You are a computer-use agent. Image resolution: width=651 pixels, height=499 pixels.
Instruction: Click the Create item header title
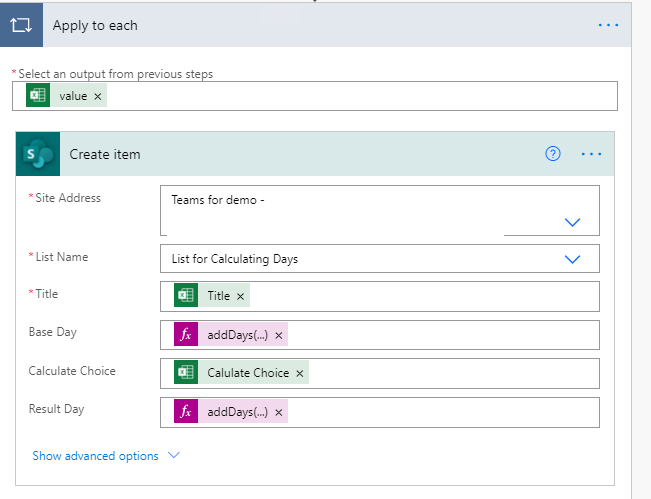tap(105, 154)
